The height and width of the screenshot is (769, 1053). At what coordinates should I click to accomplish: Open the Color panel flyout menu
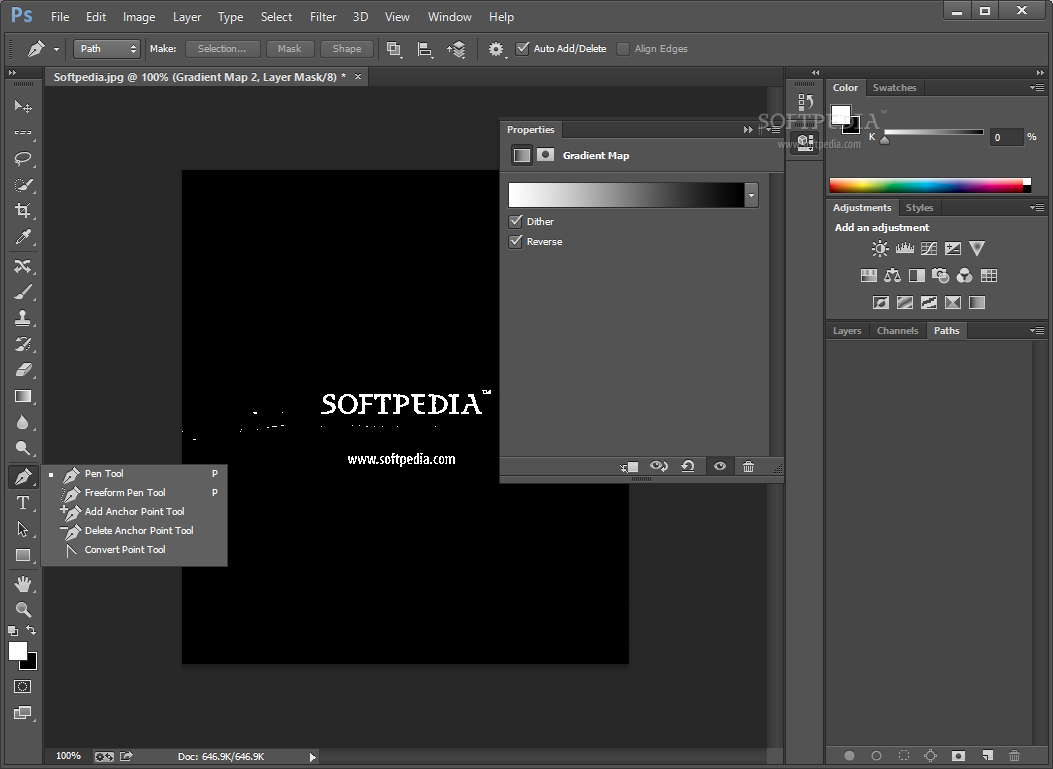[1037, 87]
